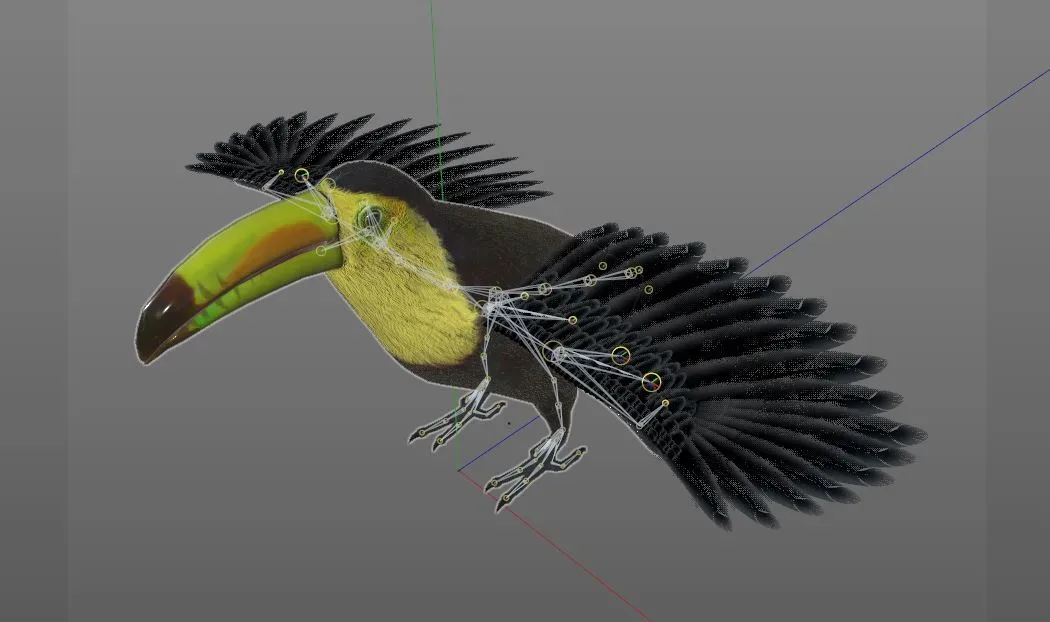The height and width of the screenshot is (622, 1050).
Task: Click the controller circle near the beak base
Action: pyautogui.click(x=321, y=251)
